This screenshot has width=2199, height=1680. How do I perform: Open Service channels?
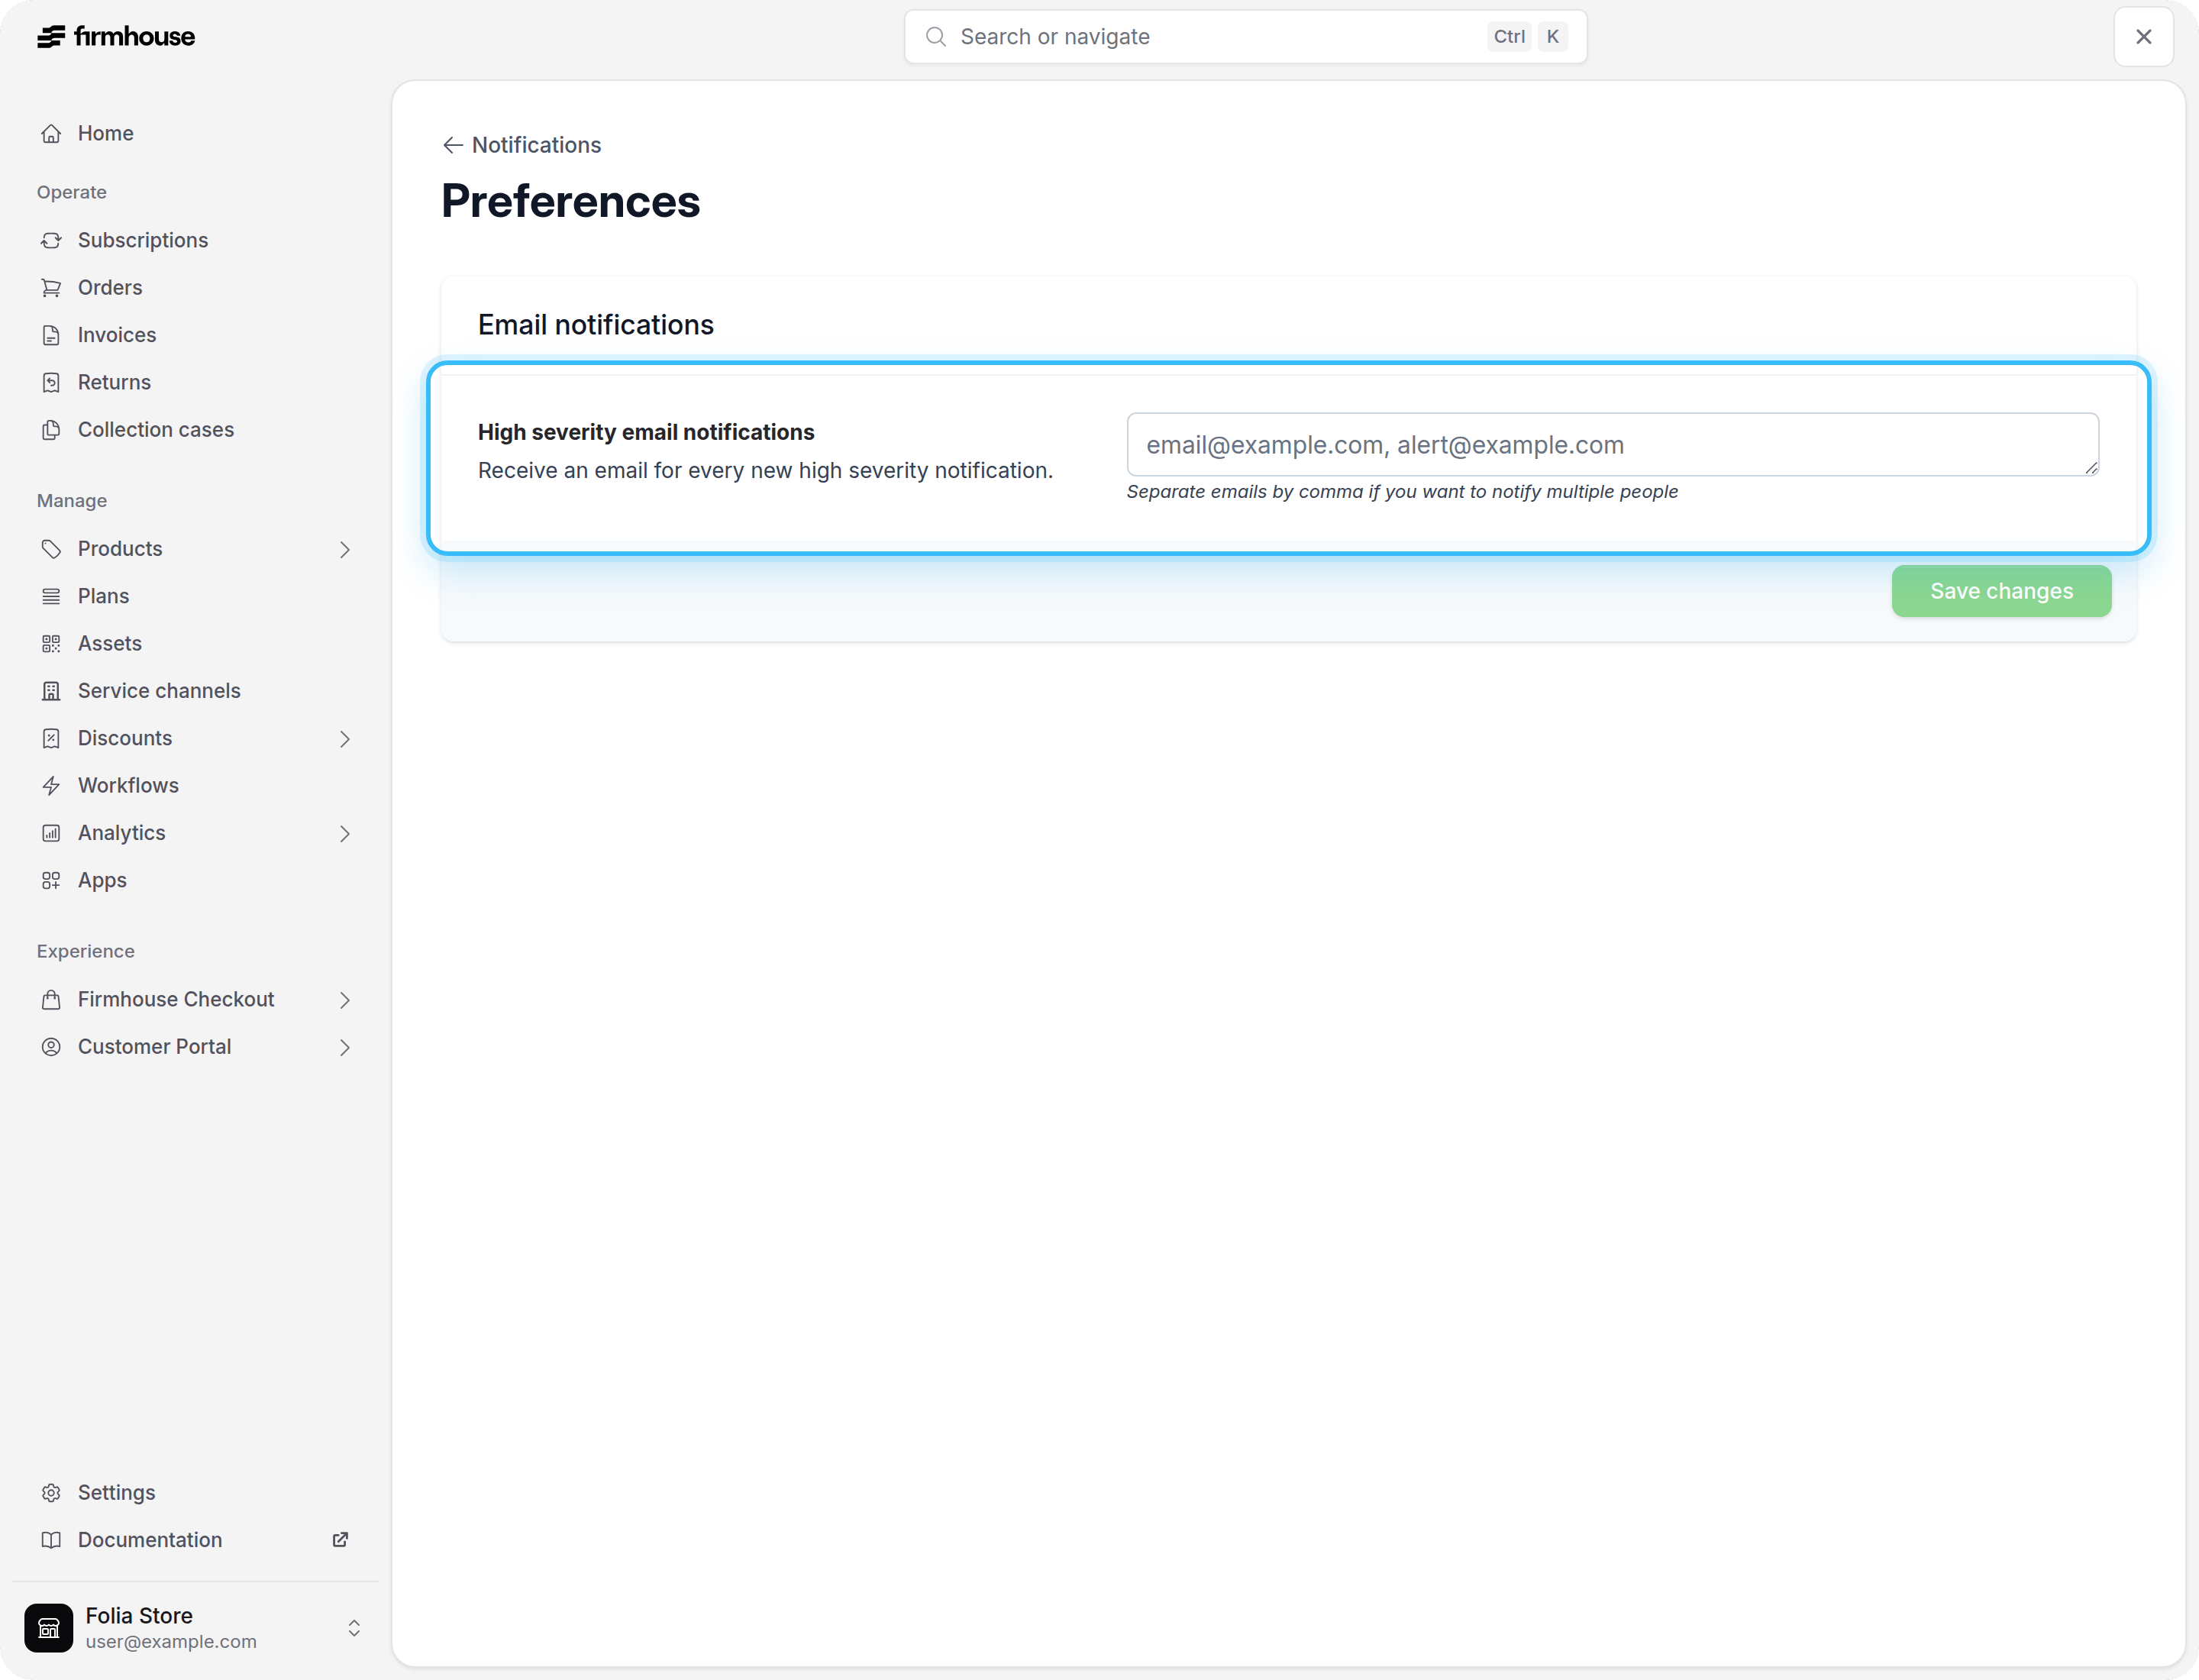[x=195, y=691]
